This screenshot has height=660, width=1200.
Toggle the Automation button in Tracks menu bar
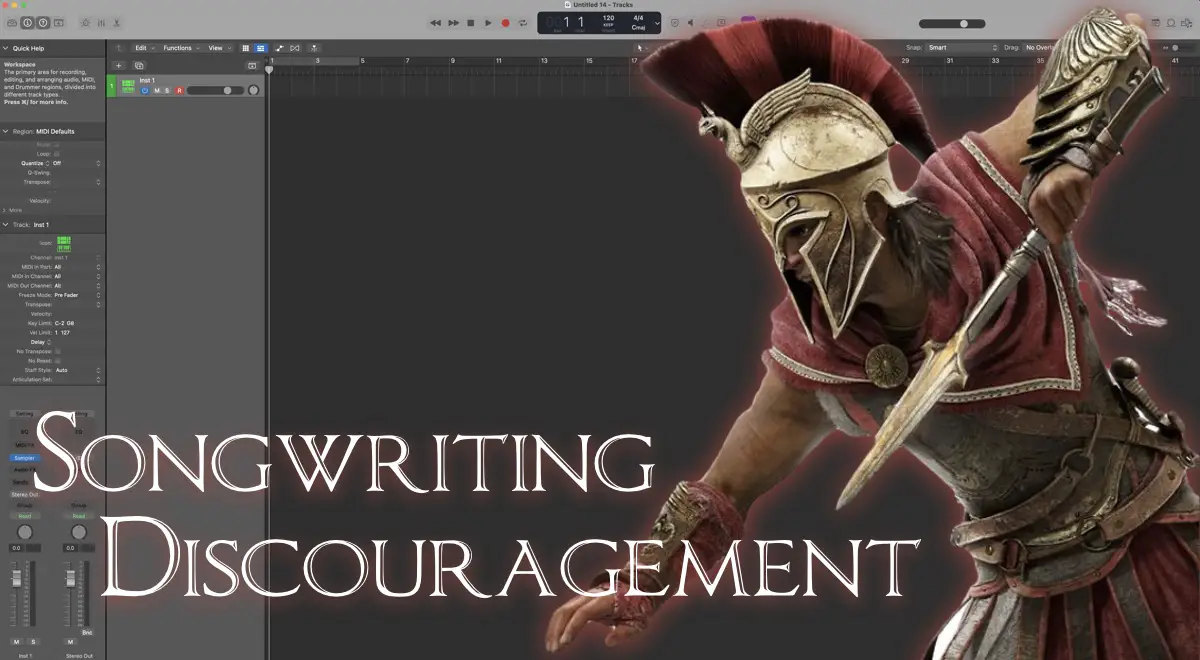[280, 48]
